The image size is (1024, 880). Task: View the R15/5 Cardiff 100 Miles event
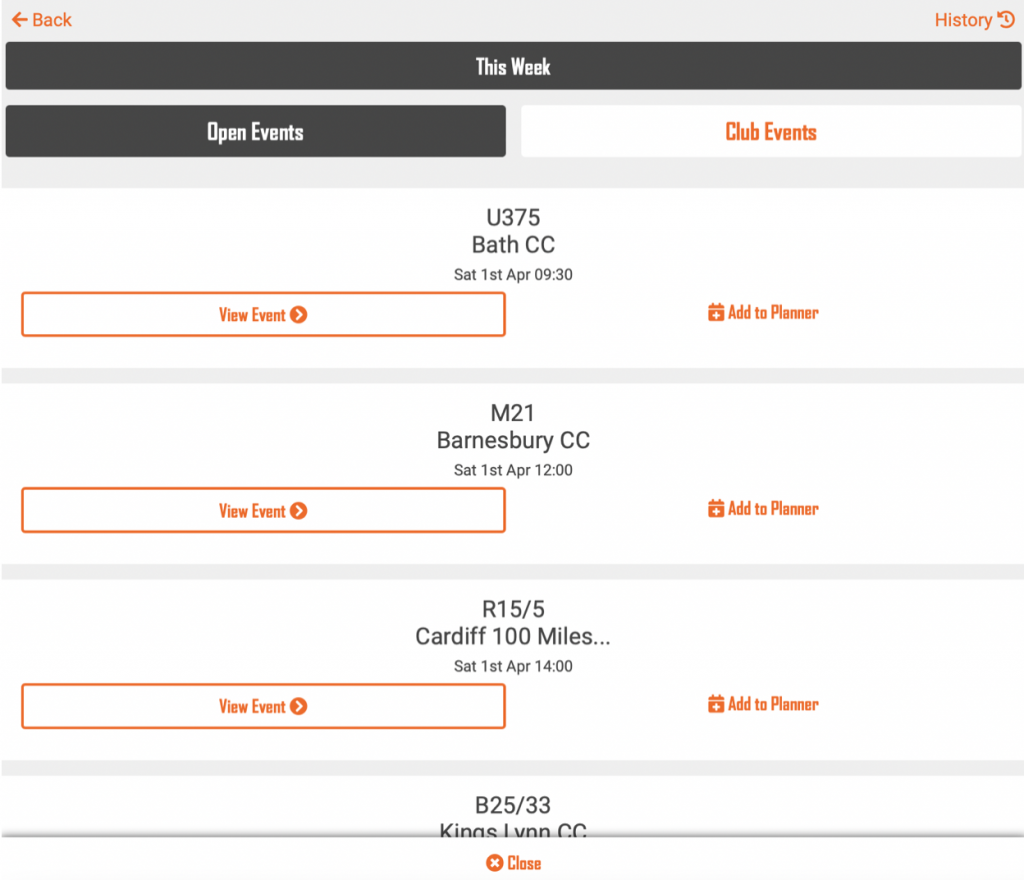(x=262, y=707)
